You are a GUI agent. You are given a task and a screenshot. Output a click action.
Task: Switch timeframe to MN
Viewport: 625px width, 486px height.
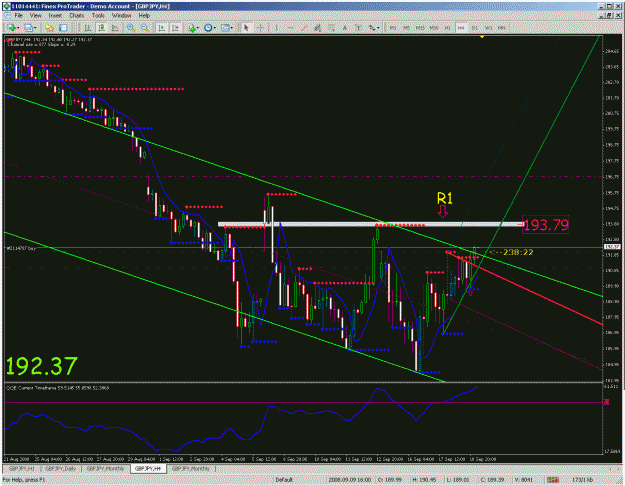tap(502, 28)
